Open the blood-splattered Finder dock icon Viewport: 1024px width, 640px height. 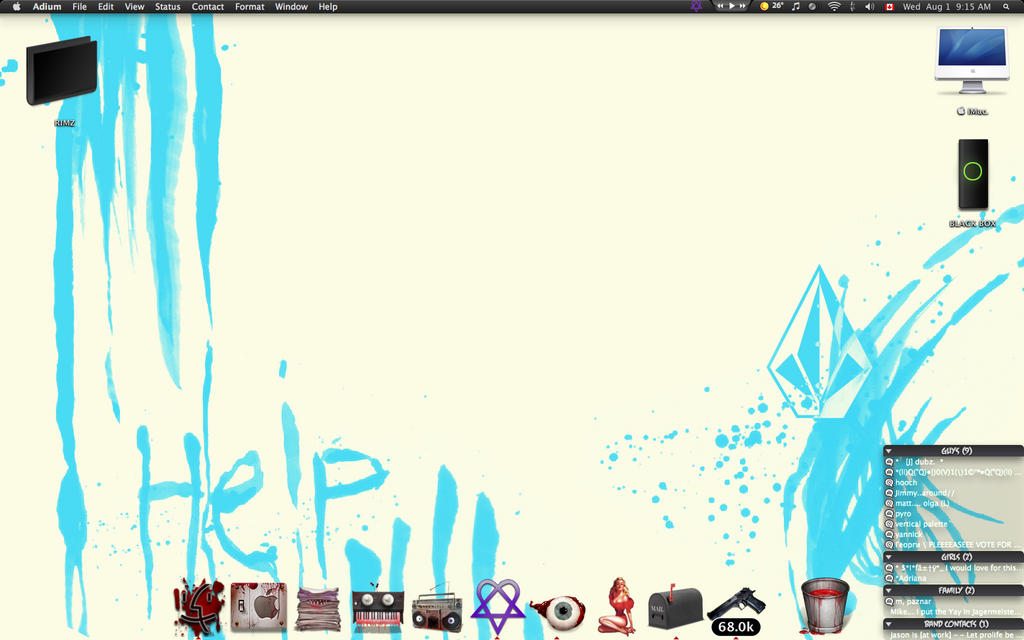click(199, 606)
